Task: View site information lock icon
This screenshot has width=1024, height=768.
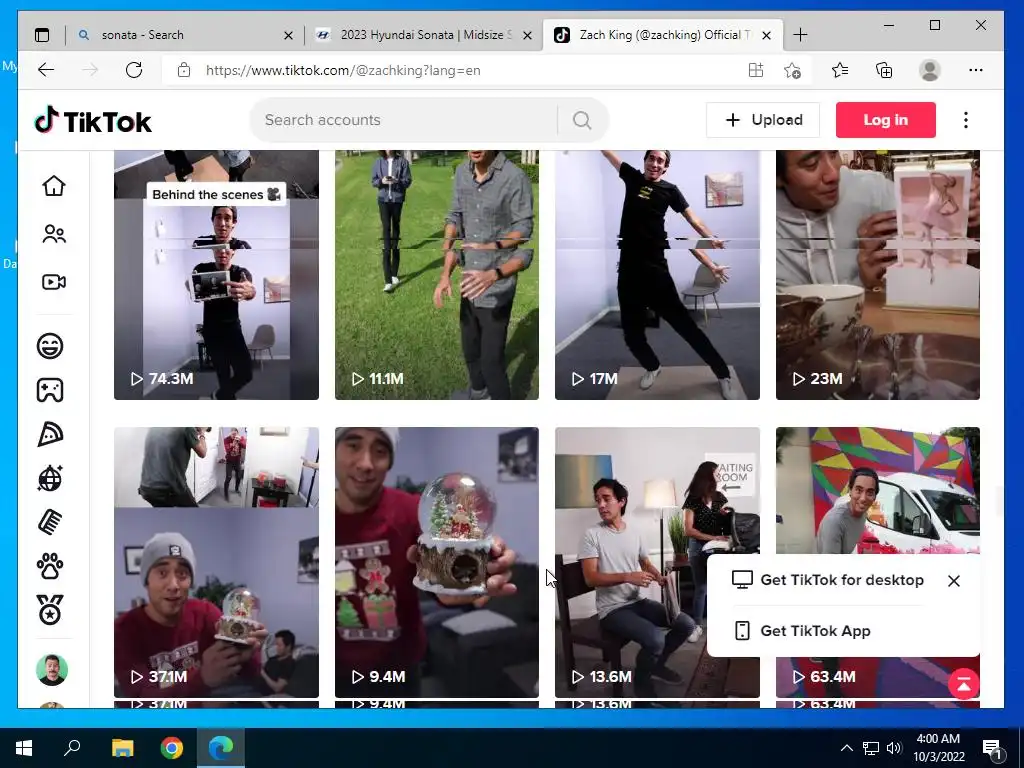Action: point(184,70)
